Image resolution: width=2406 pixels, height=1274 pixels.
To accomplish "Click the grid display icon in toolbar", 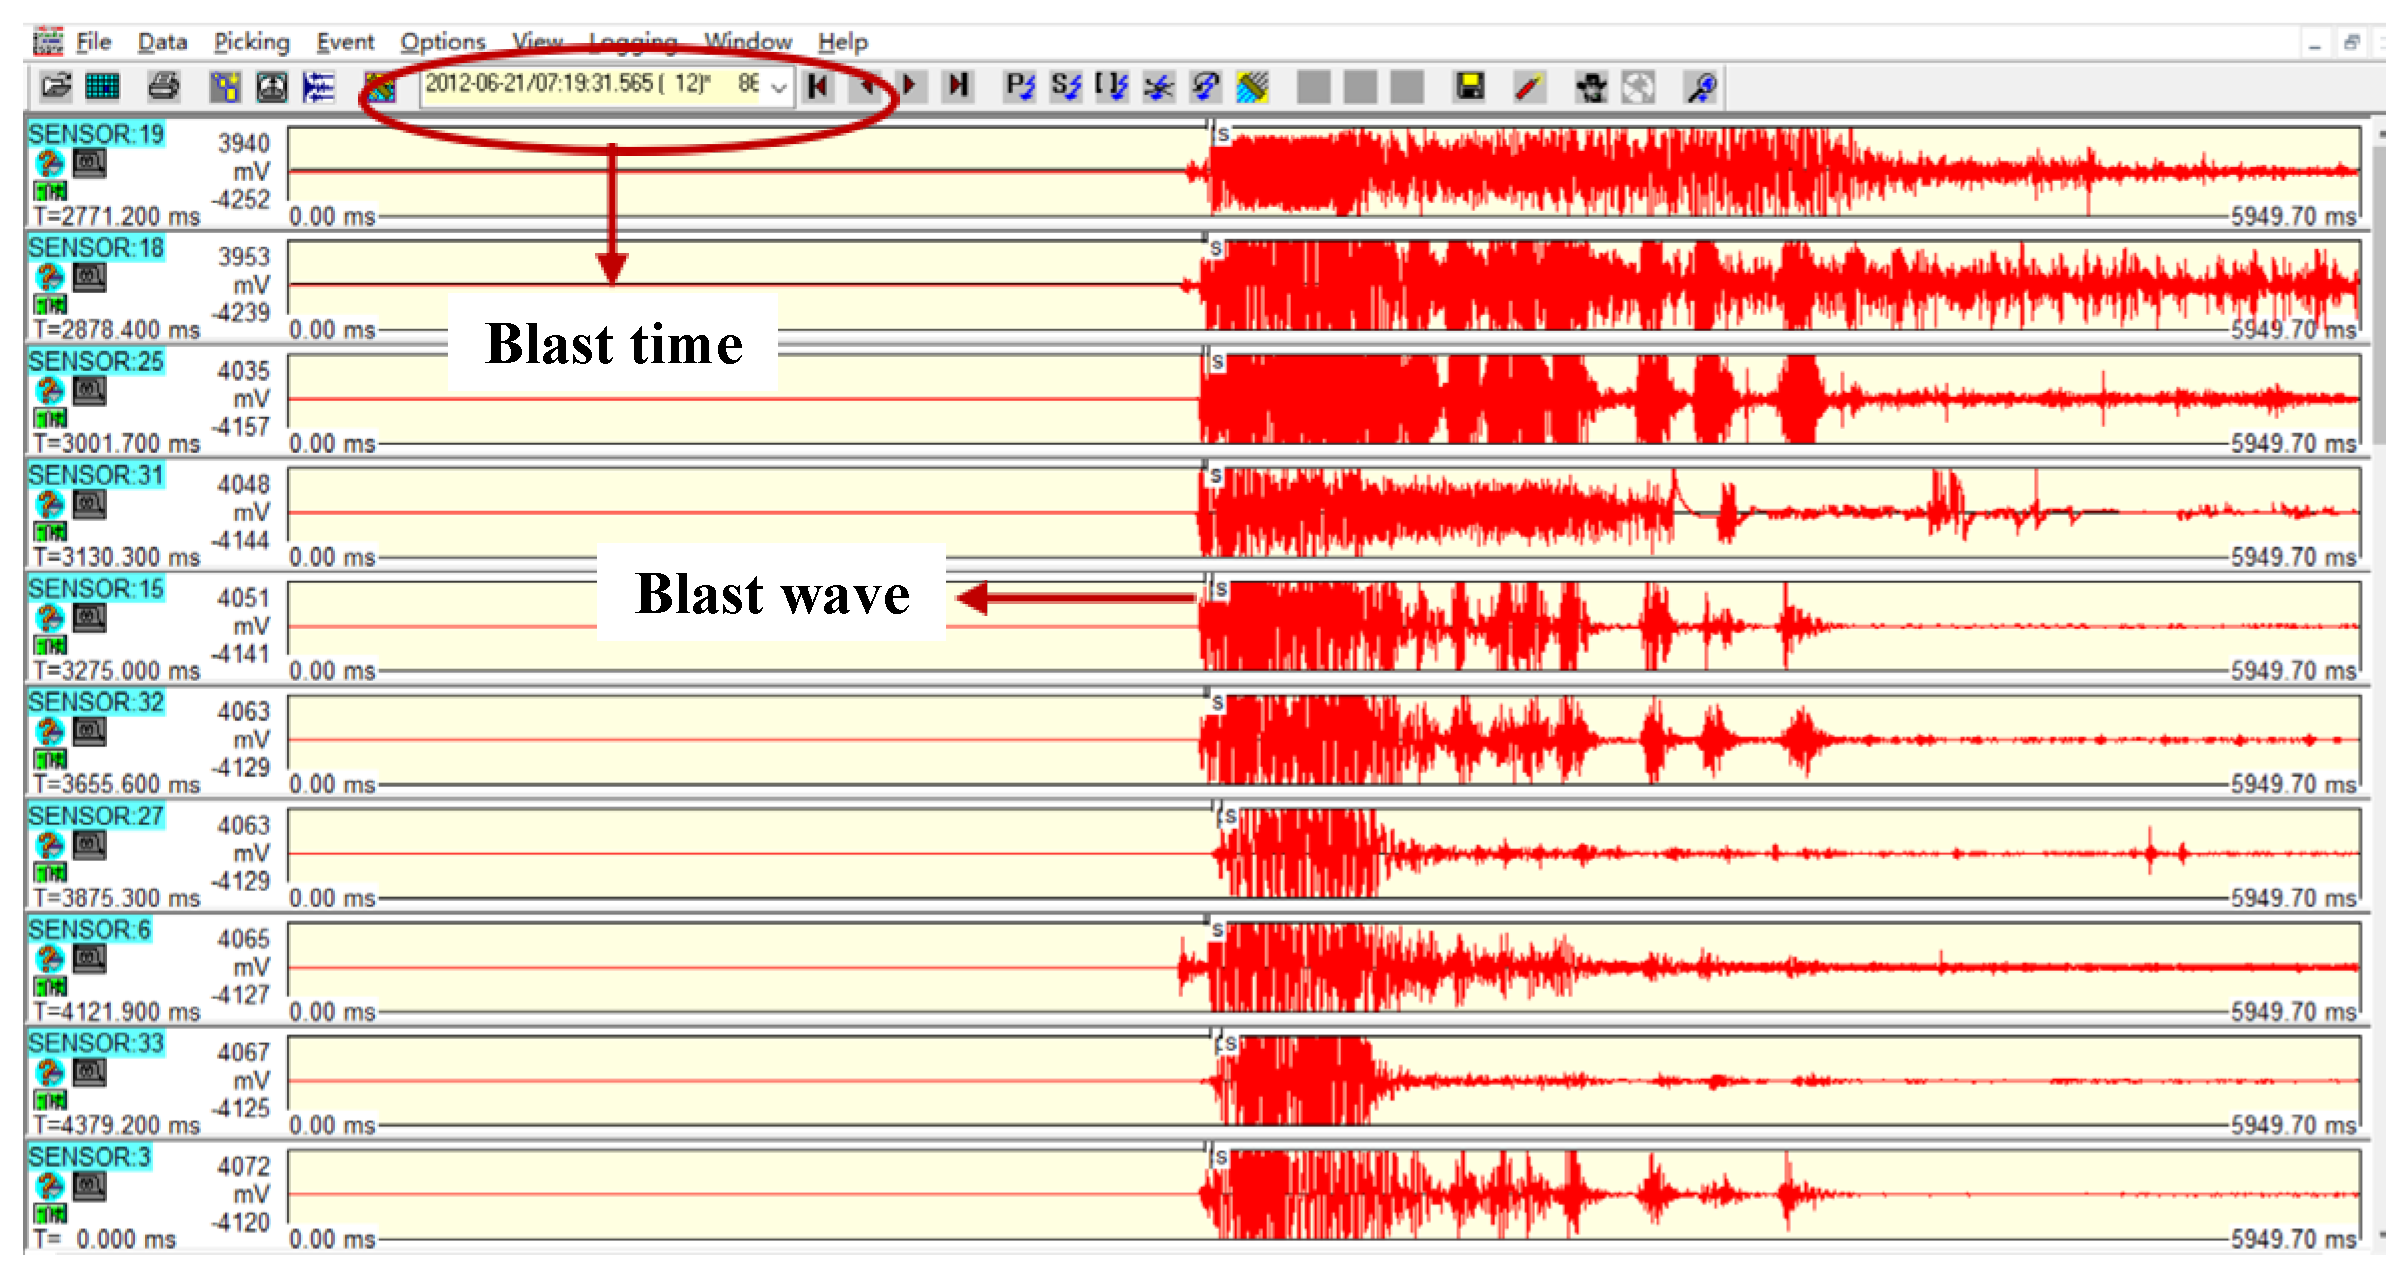I will 102,87.
